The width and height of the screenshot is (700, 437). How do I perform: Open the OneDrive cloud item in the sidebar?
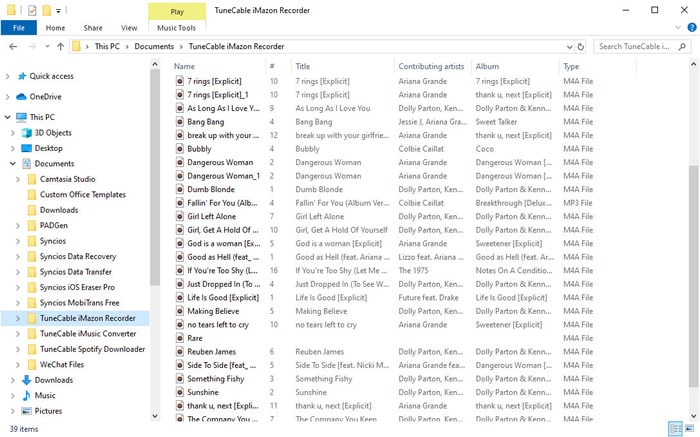click(45, 97)
